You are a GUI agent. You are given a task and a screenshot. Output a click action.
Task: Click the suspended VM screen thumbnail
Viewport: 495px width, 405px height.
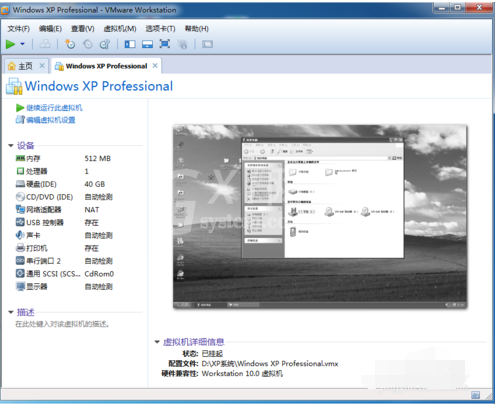pos(320,217)
